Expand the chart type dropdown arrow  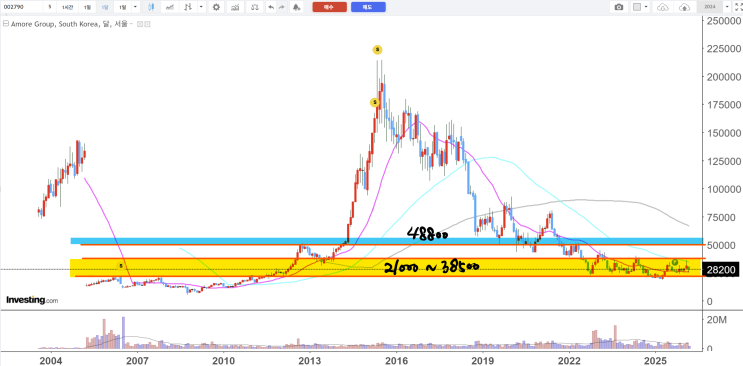(202, 7)
